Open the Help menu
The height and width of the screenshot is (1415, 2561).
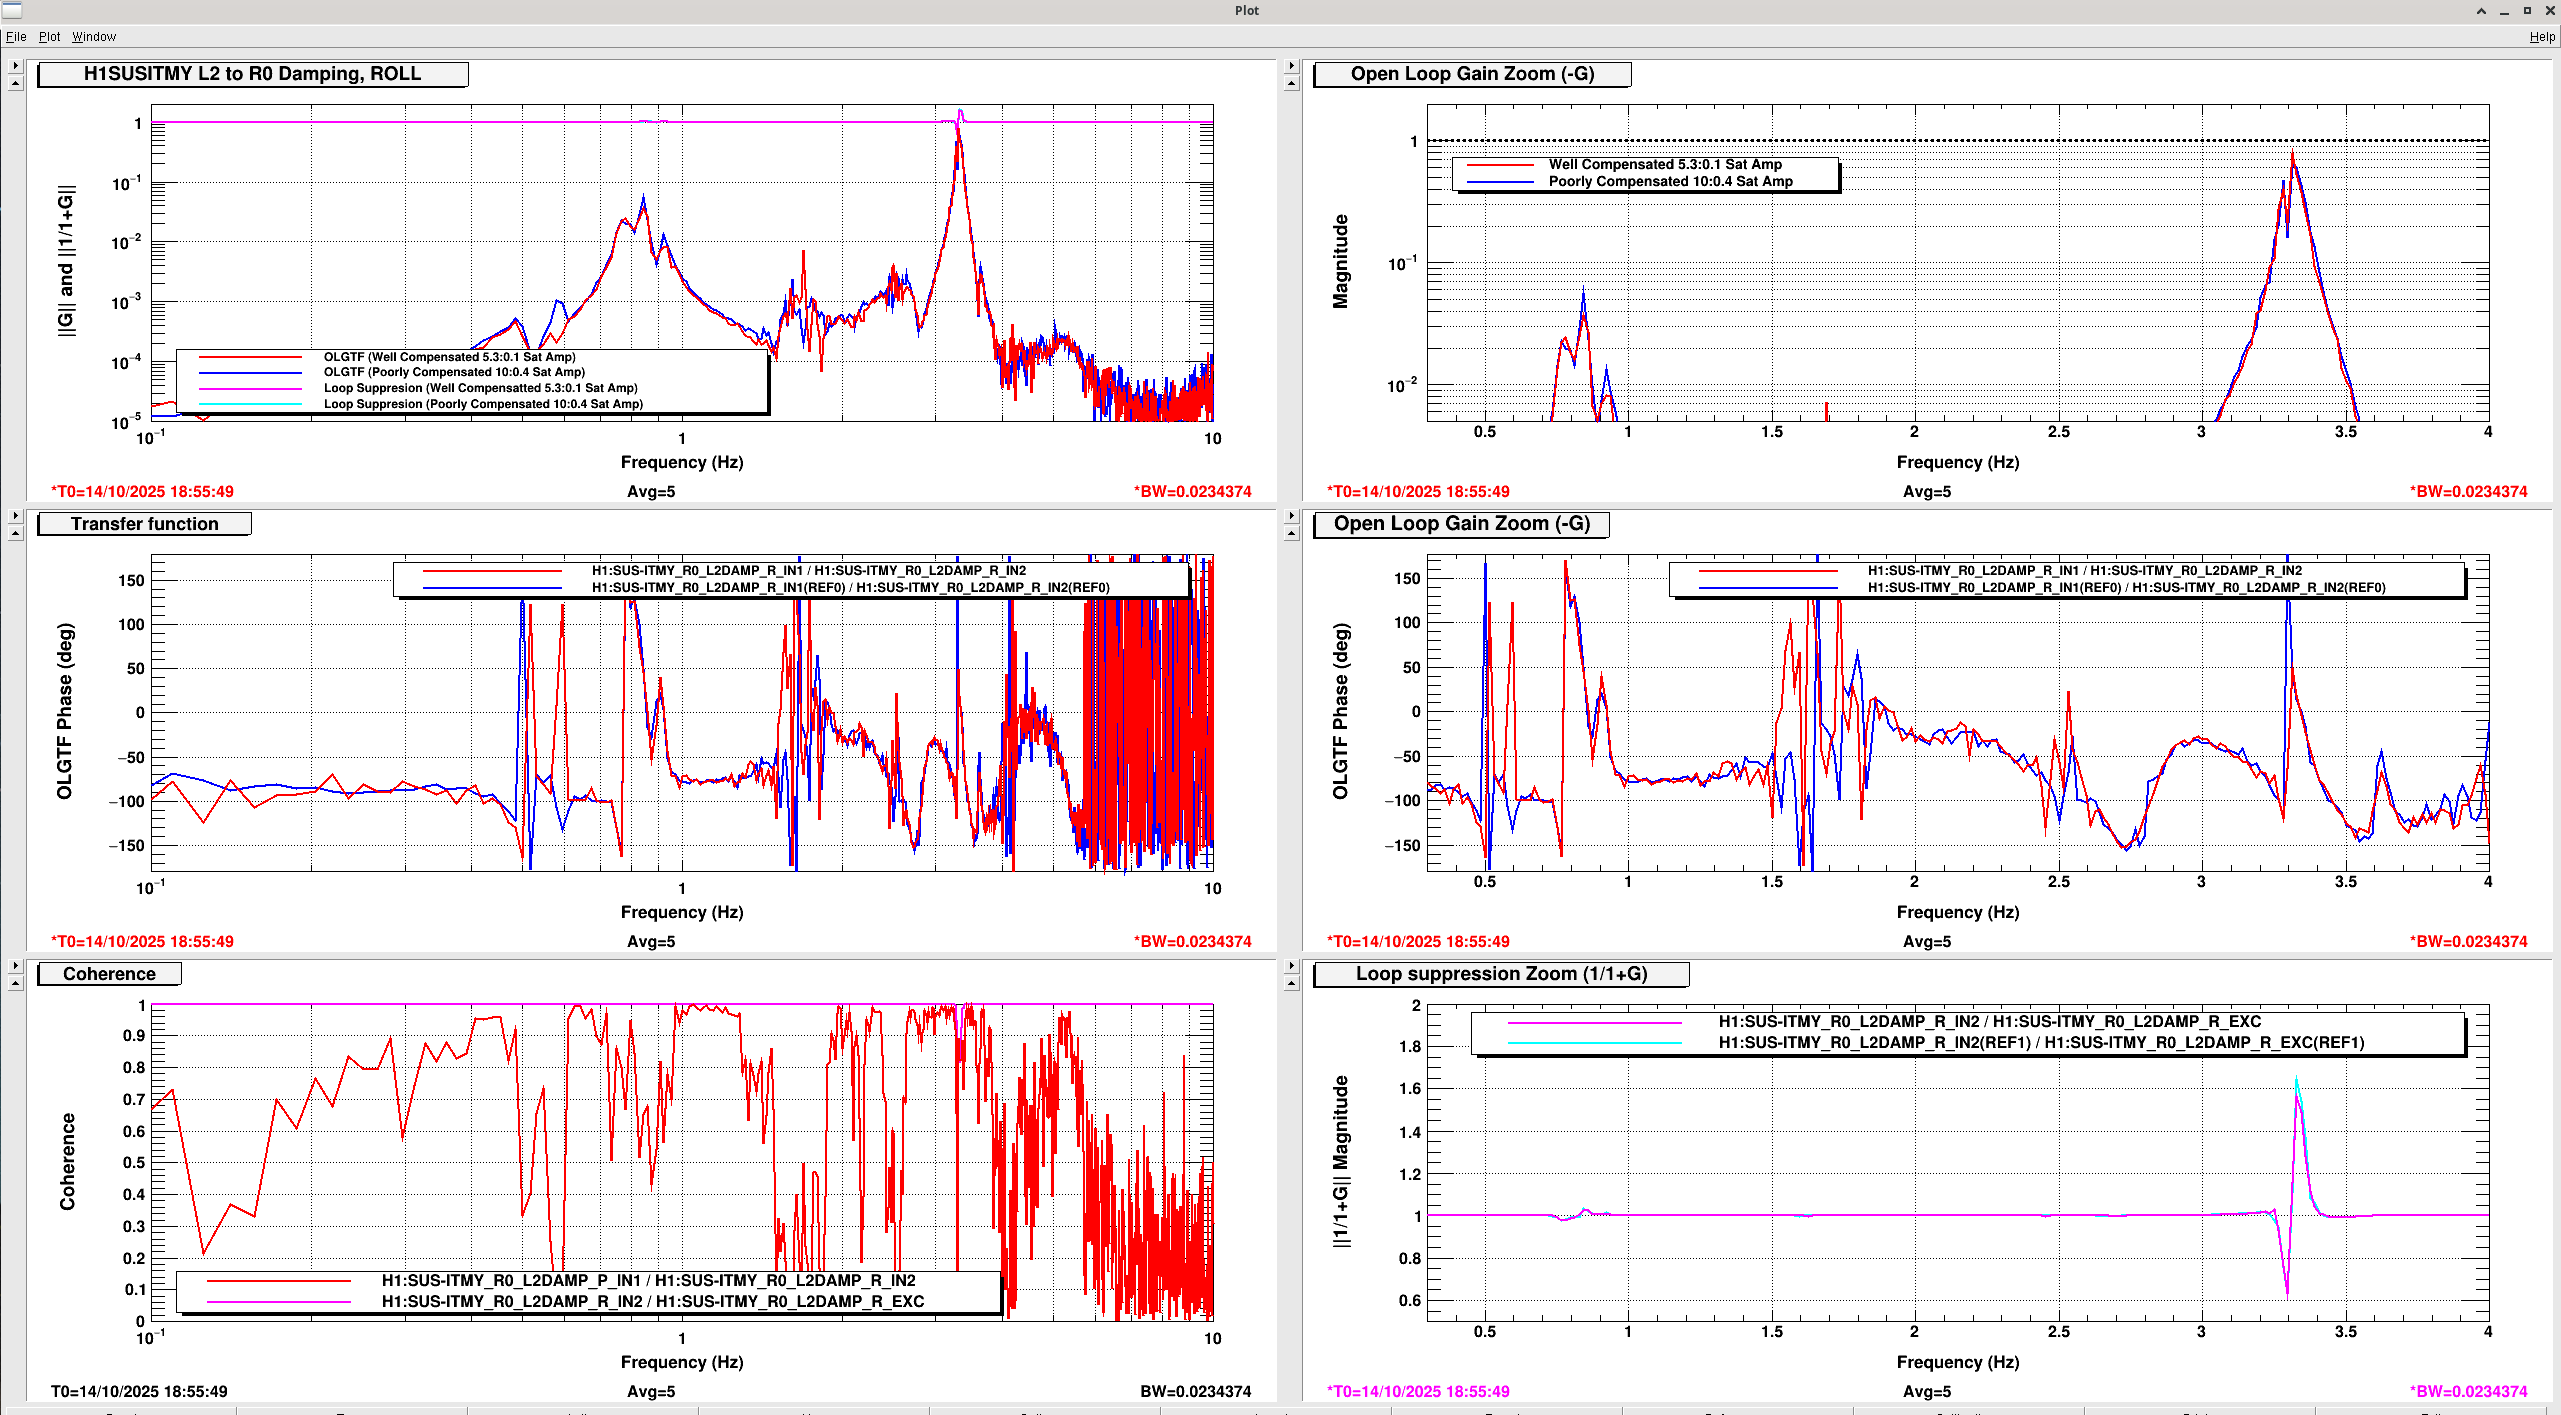click(2542, 37)
